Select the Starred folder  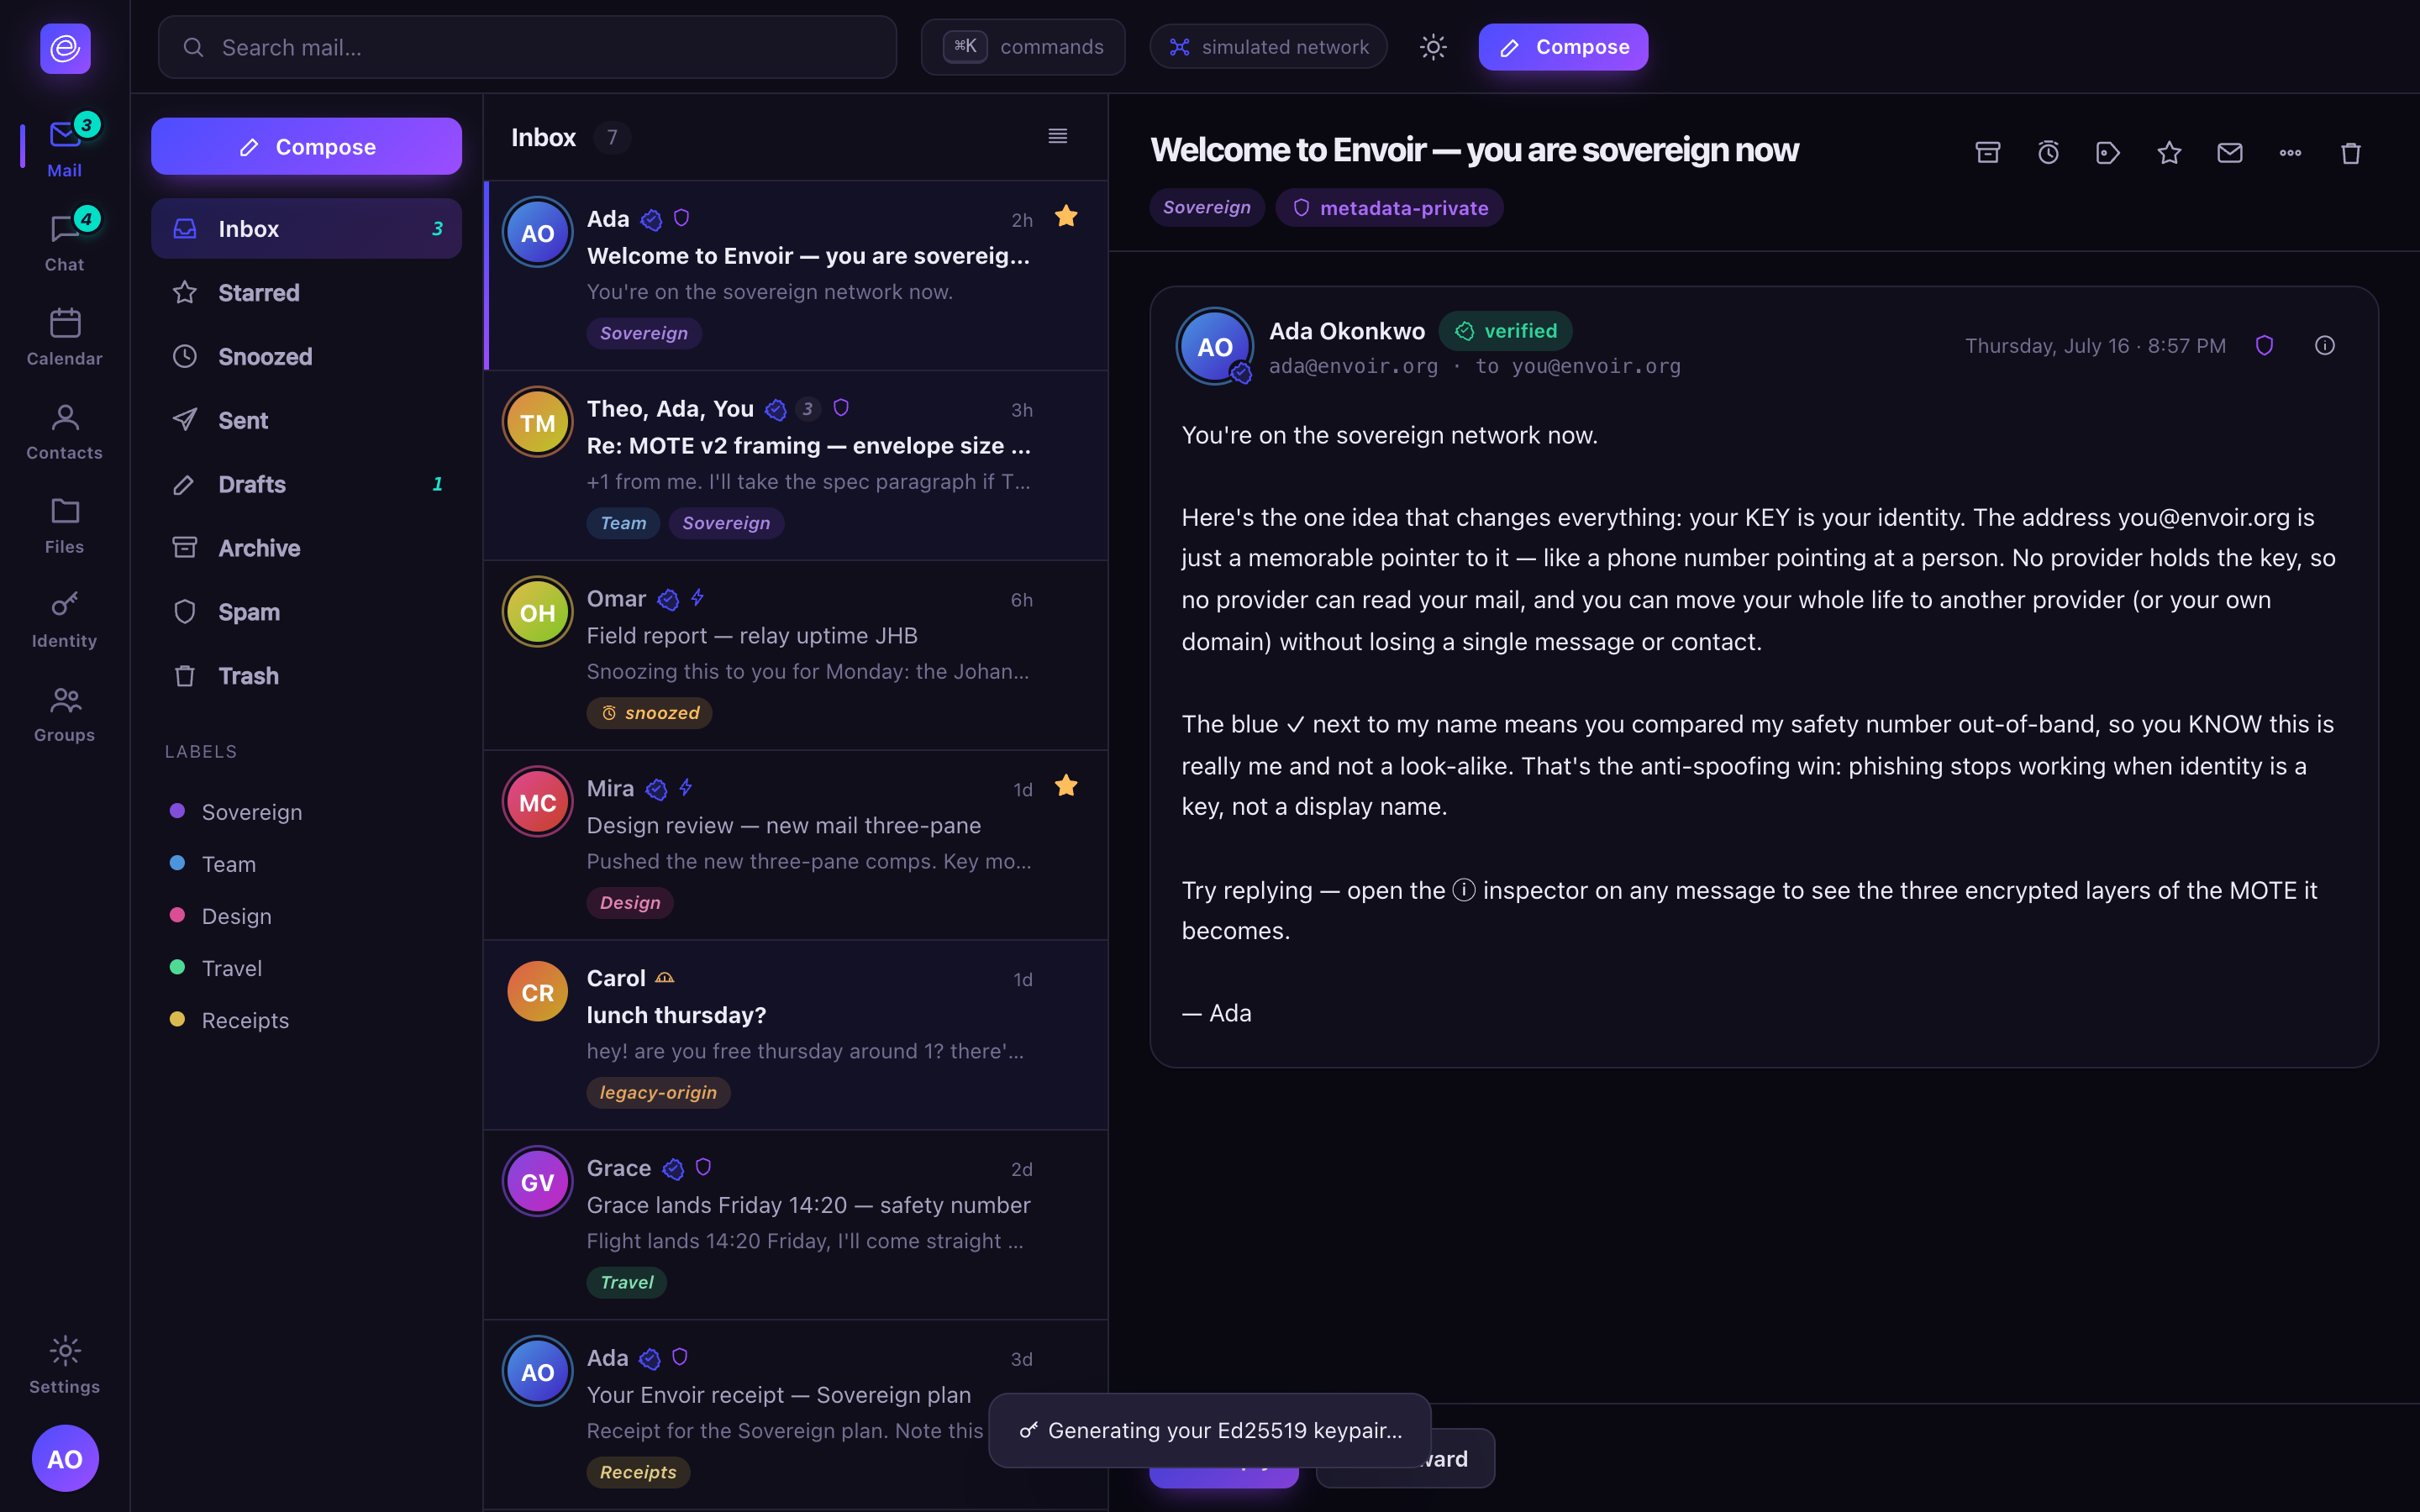click(x=306, y=293)
